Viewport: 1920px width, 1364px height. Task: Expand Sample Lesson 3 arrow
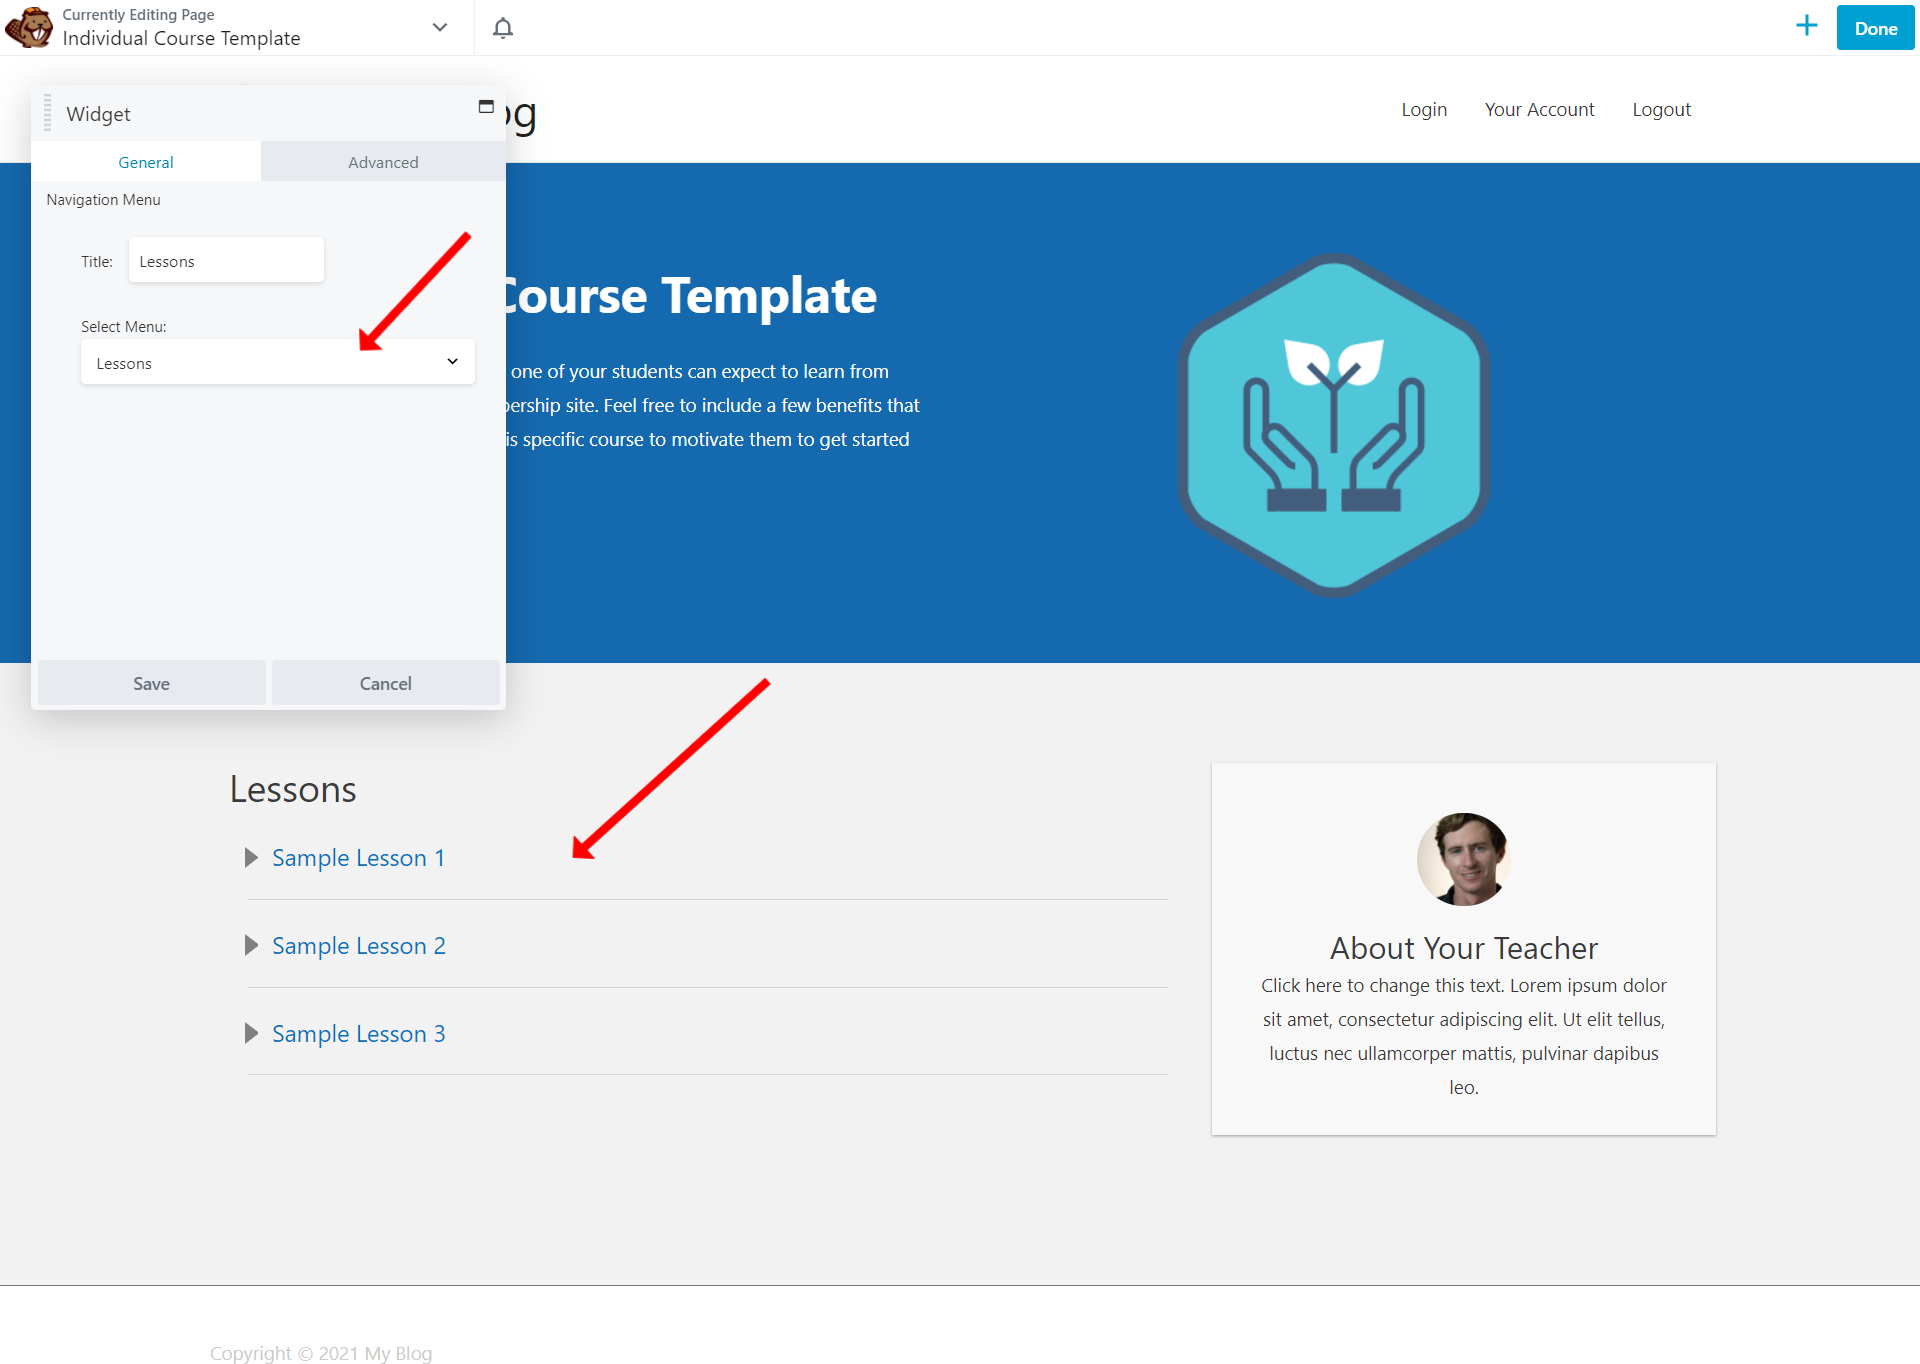[x=252, y=1033]
